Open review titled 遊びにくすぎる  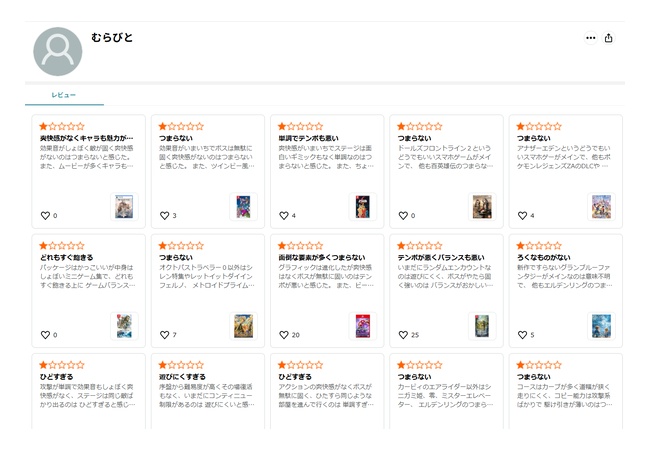[x=182, y=377]
